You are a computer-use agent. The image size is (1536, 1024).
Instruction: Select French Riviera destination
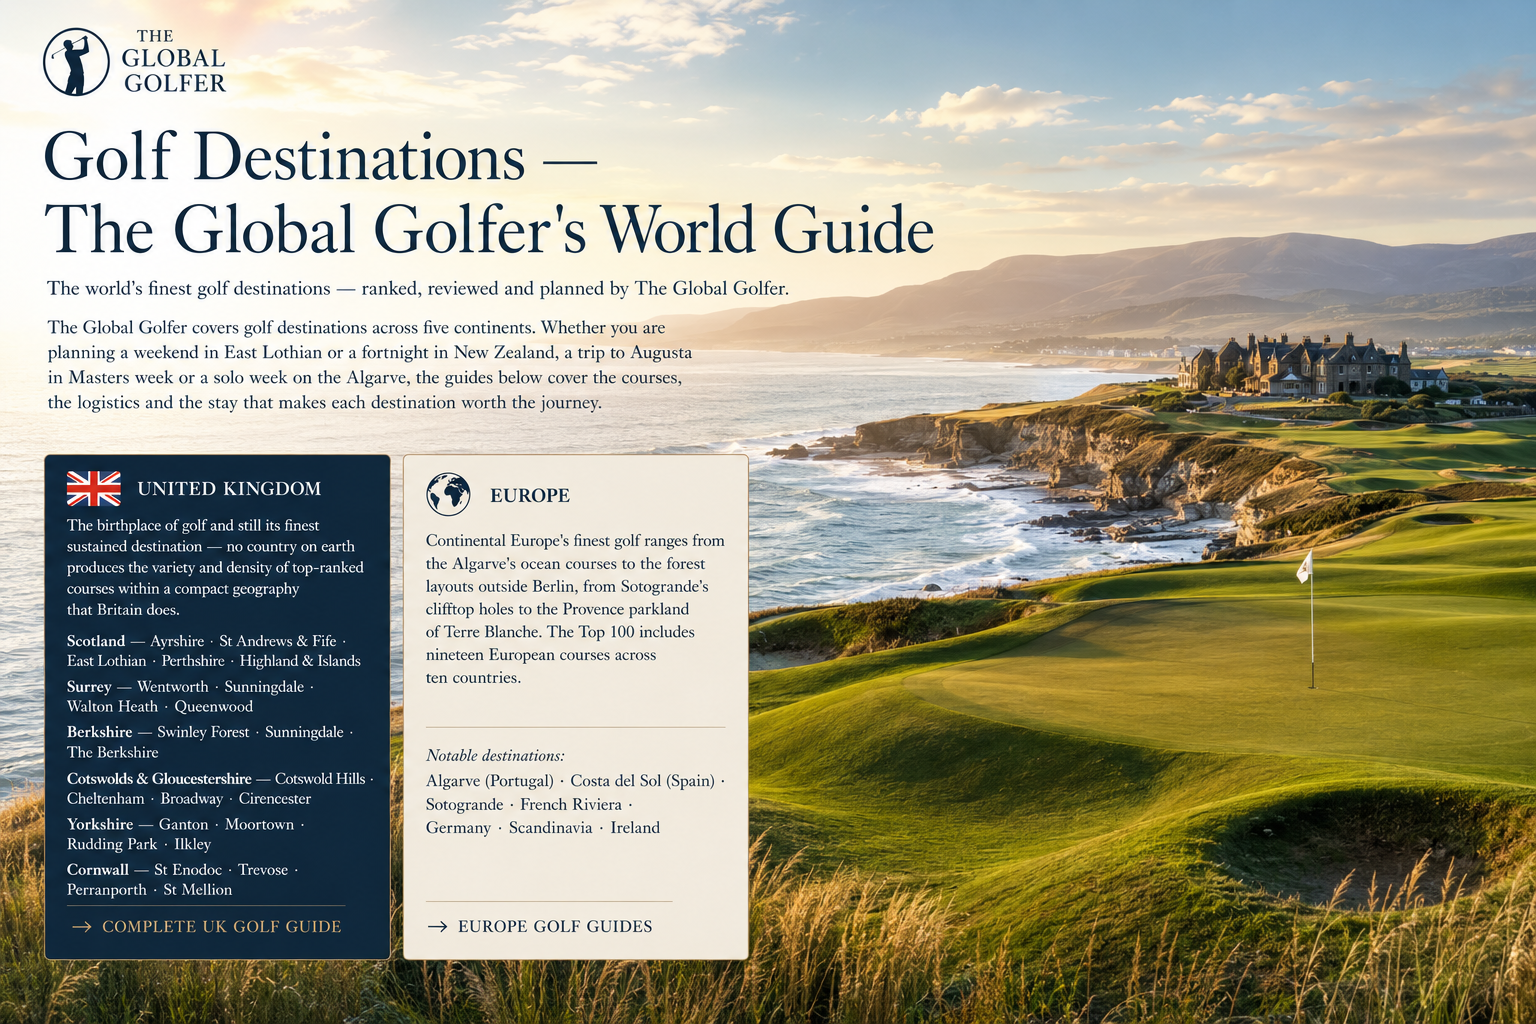[571, 805]
